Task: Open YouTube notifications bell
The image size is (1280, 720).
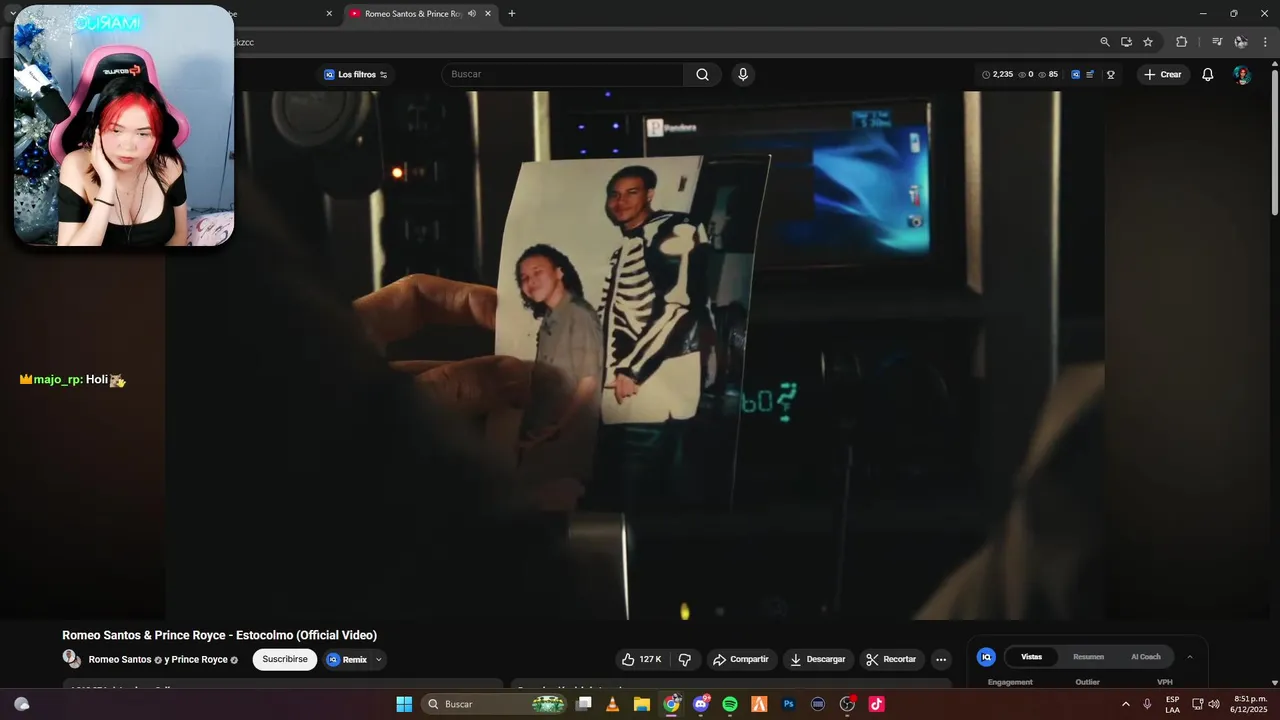Action: [1207, 75]
